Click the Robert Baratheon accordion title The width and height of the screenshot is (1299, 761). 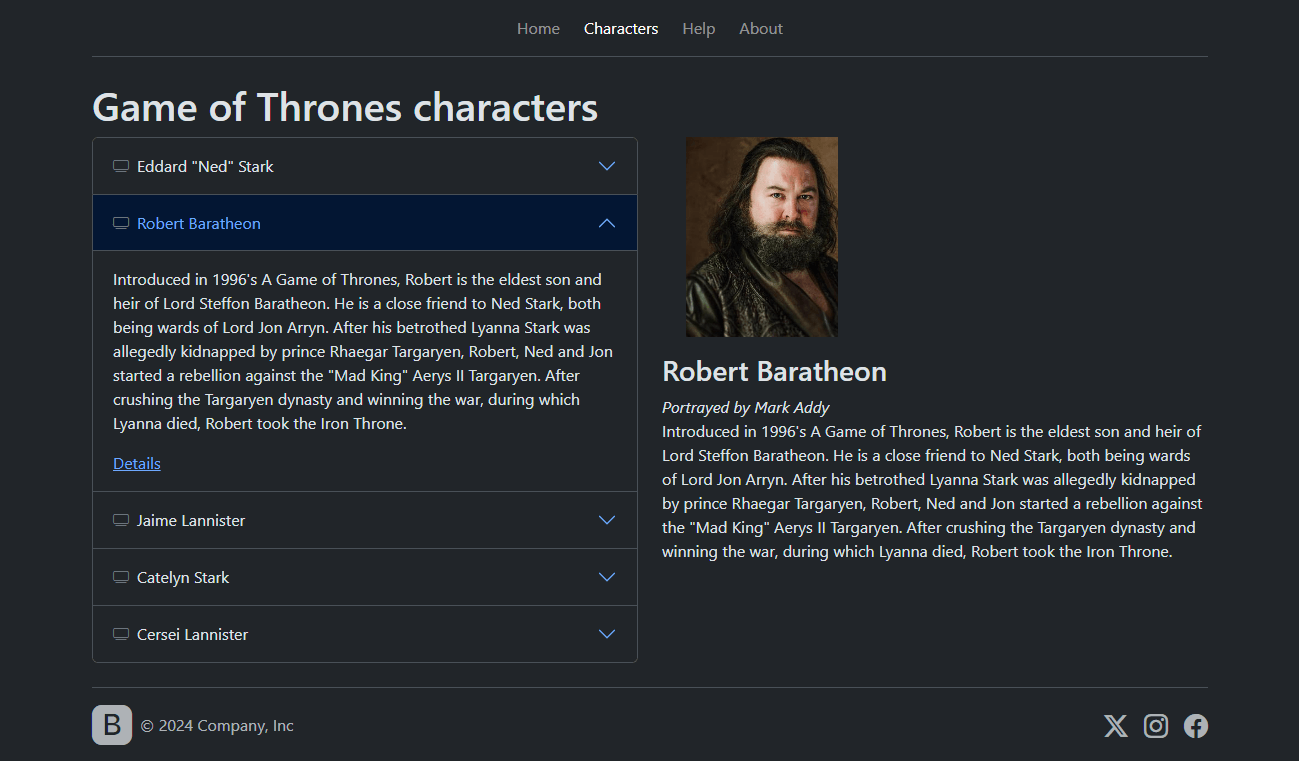[199, 223]
